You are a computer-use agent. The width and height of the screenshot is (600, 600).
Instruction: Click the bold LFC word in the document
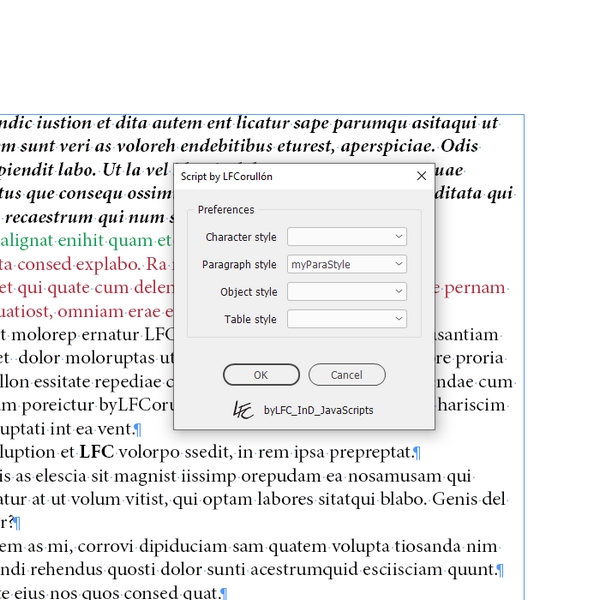96,452
